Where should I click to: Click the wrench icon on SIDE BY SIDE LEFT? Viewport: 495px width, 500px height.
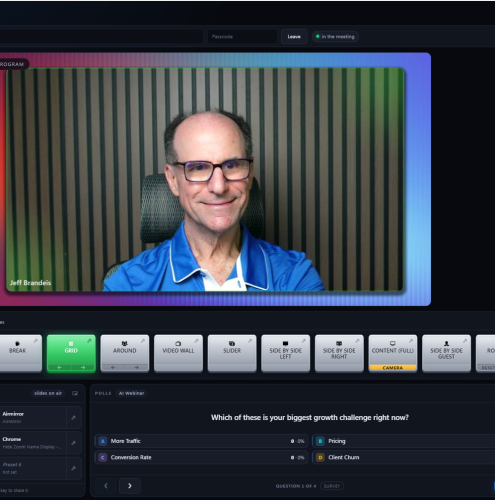(304, 341)
